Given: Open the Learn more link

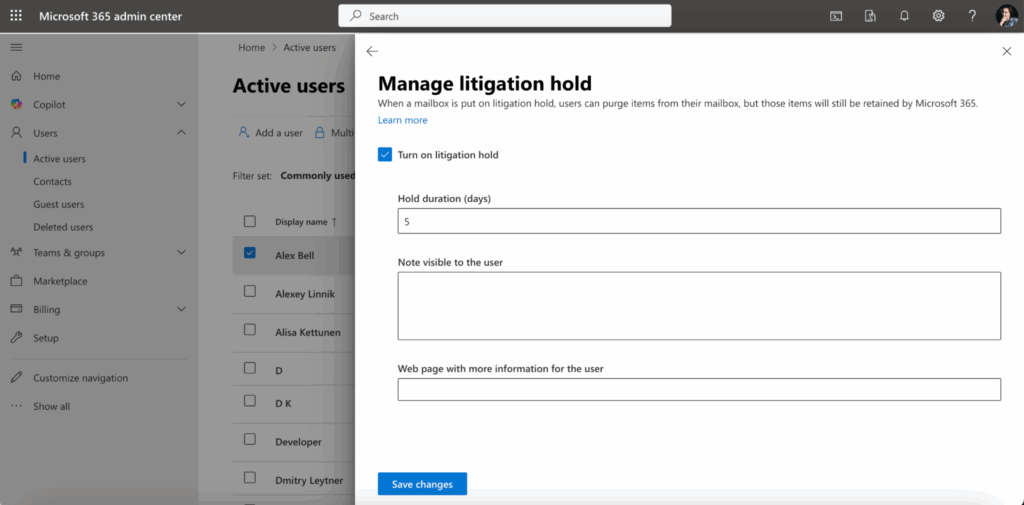Looking at the screenshot, I should (402, 120).
